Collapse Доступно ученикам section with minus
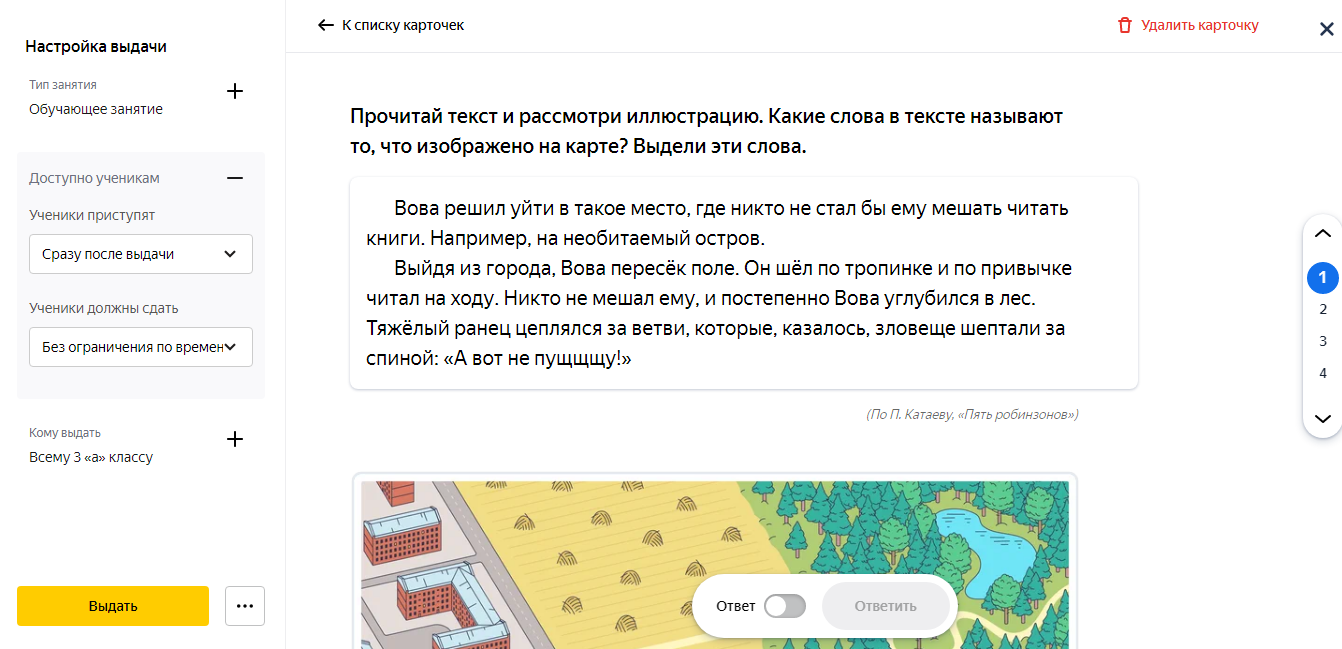The width and height of the screenshot is (1342, 649). tap(235, 178)
